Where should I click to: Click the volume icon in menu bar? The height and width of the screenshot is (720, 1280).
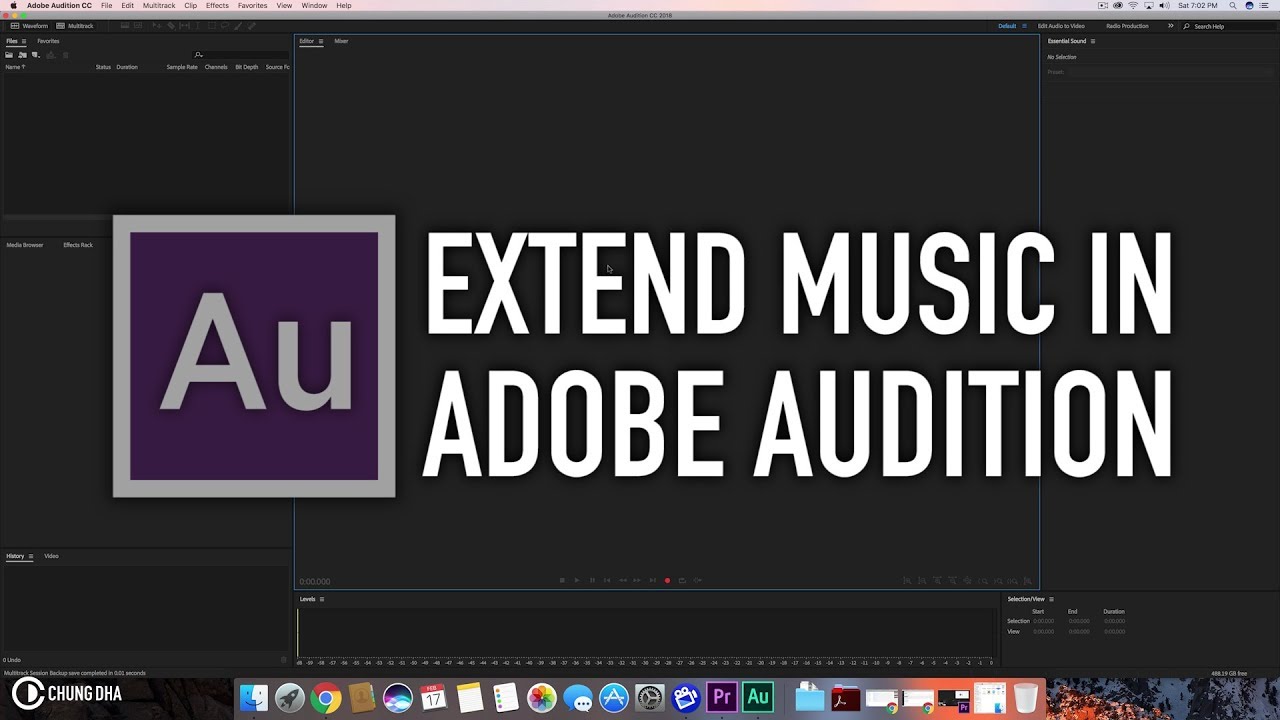pyautogui.click(x=1164, y=6)
